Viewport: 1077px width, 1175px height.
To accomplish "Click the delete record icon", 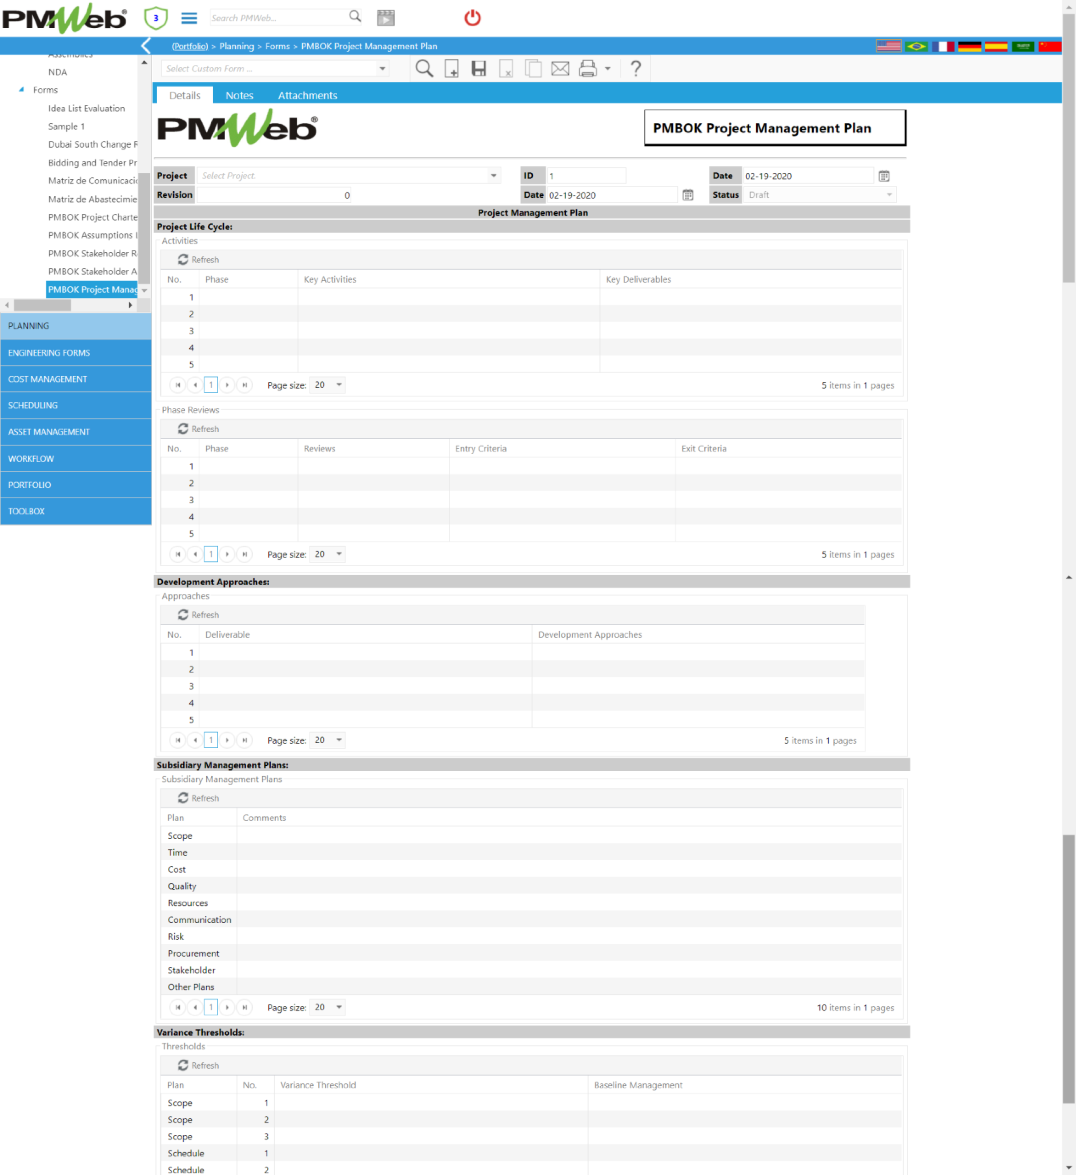I will tap(506, 69).
